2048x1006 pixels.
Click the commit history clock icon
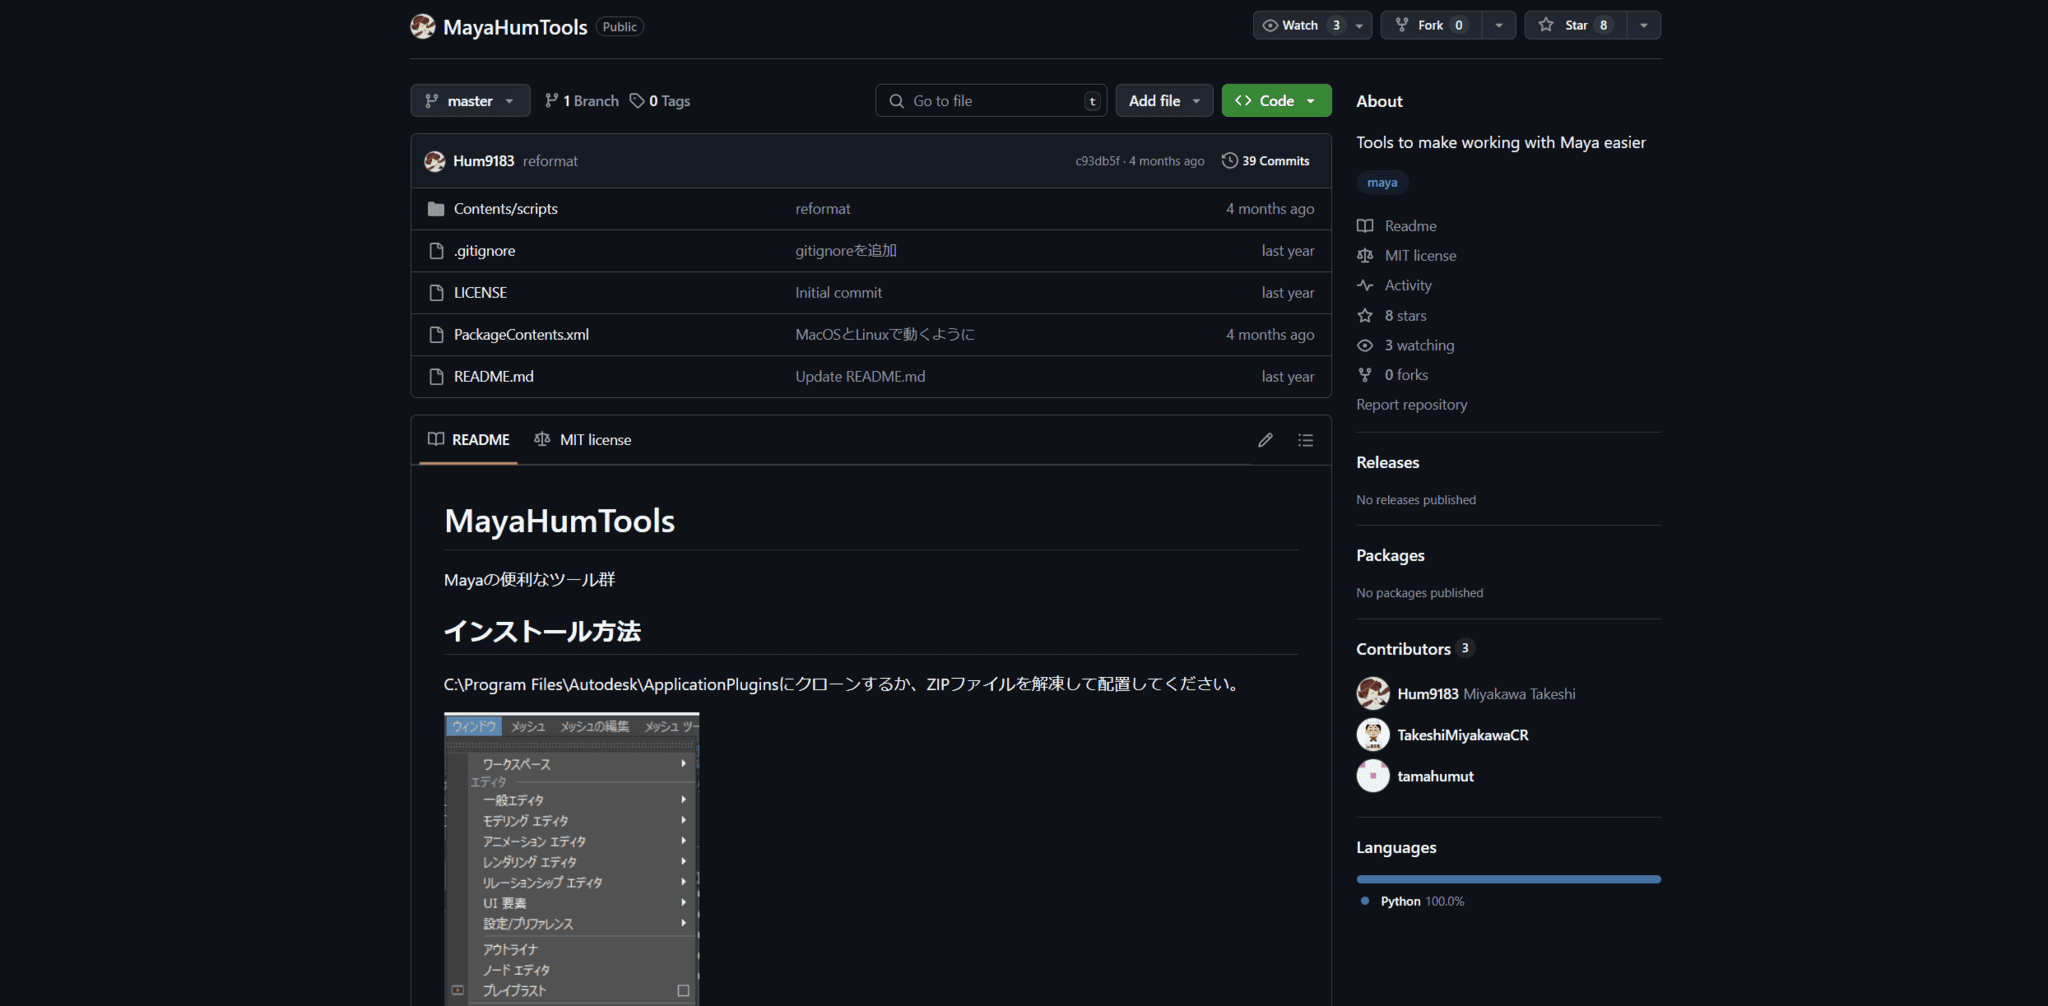(x=1230, y=161)
